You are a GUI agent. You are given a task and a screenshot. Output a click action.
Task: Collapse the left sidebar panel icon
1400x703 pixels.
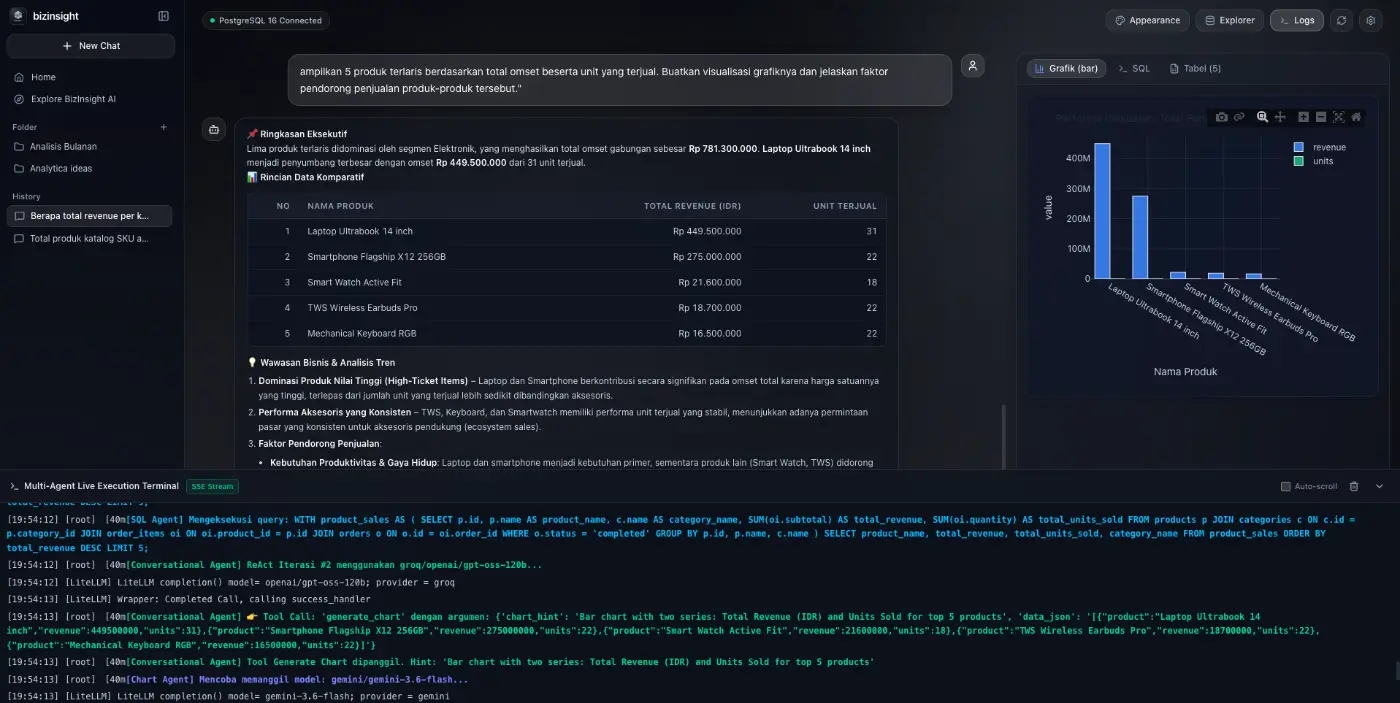point(164,16)
